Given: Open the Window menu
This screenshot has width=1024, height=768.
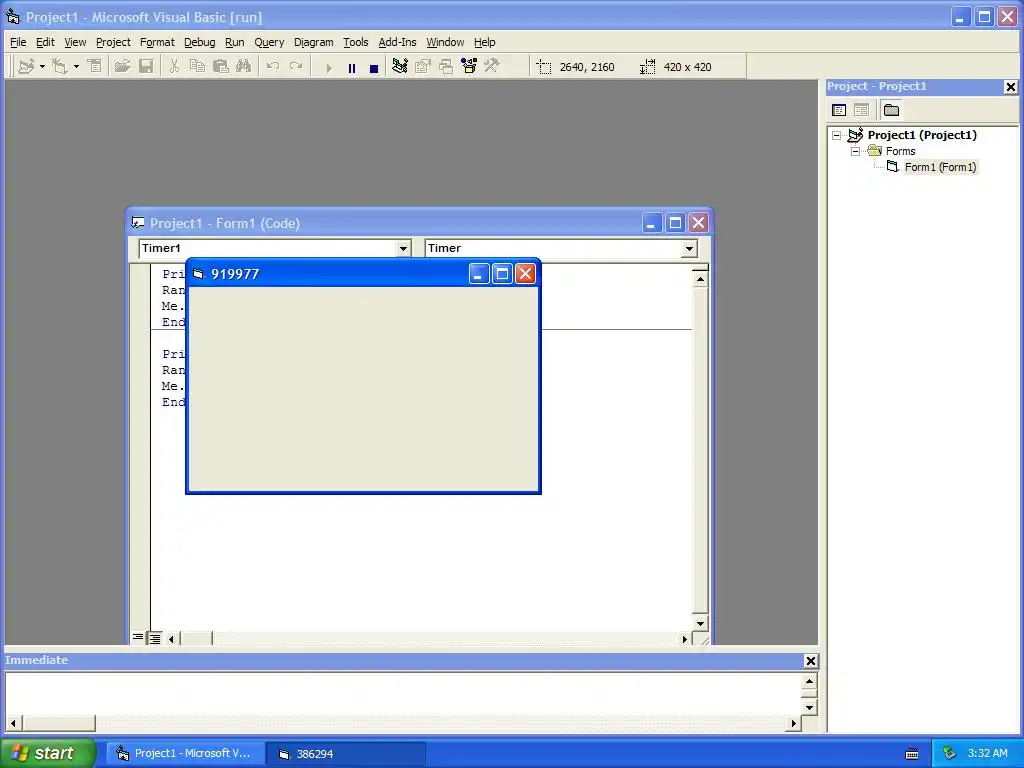Looking at the screenshot, I should [x=445, y=42].
